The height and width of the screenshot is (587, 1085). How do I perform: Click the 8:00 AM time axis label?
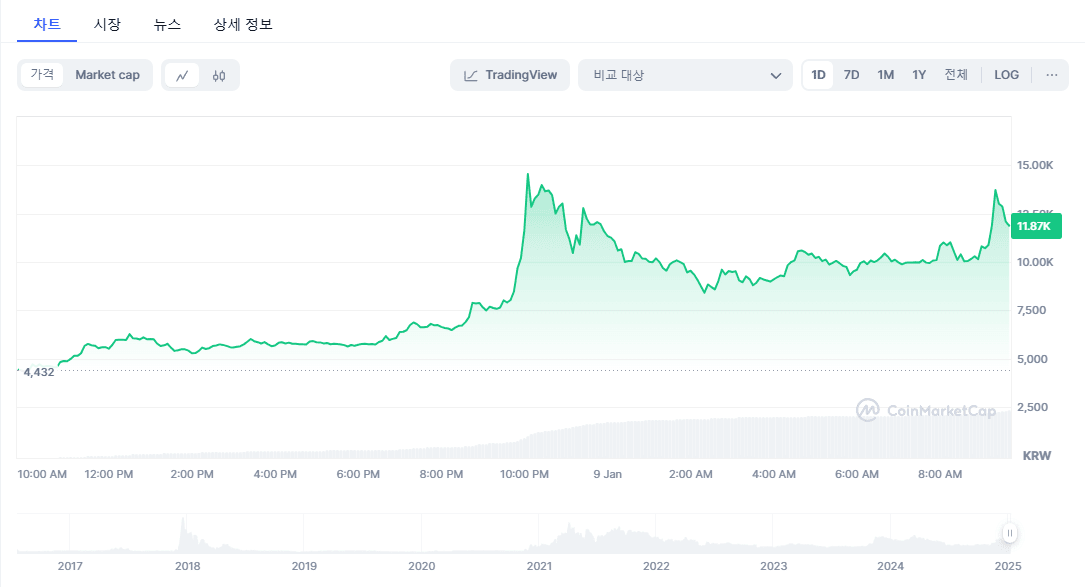(x=940, y=474)
